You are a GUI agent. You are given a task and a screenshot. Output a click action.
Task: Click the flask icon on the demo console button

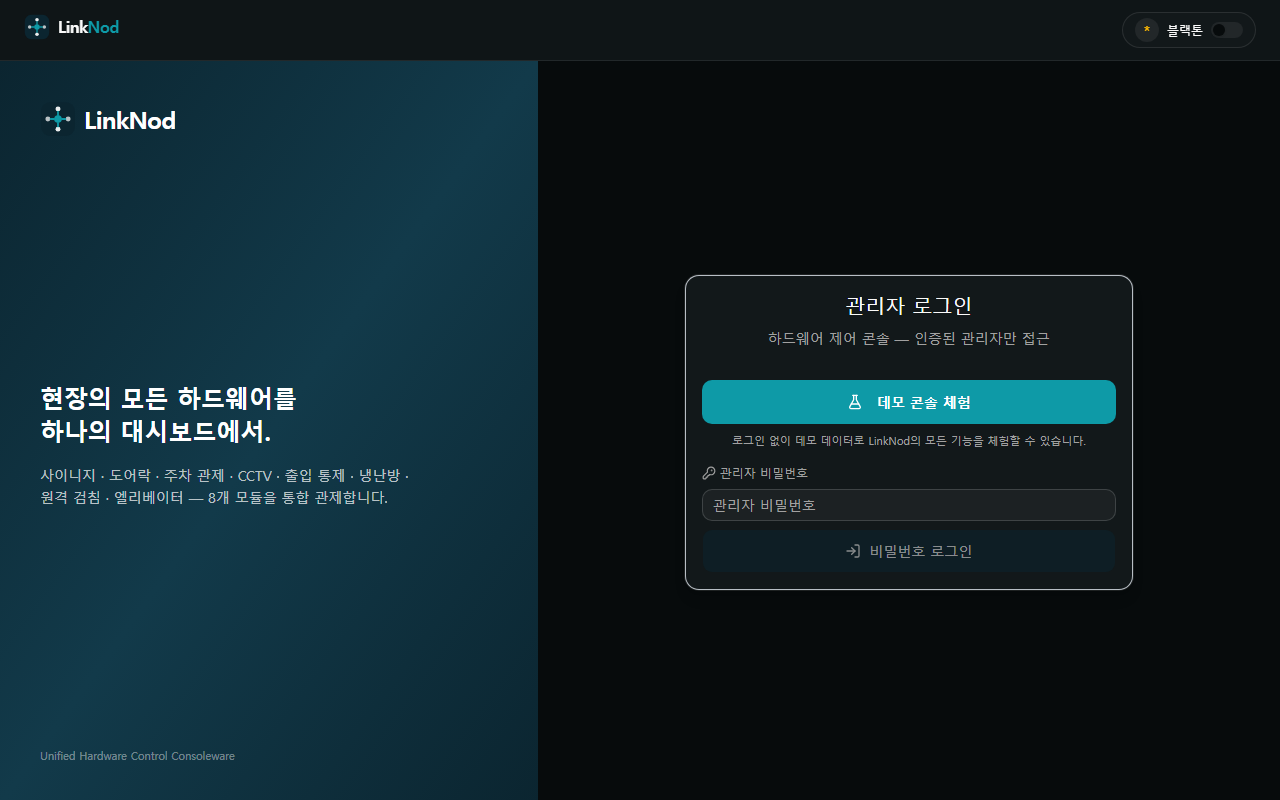coord(855,402)
